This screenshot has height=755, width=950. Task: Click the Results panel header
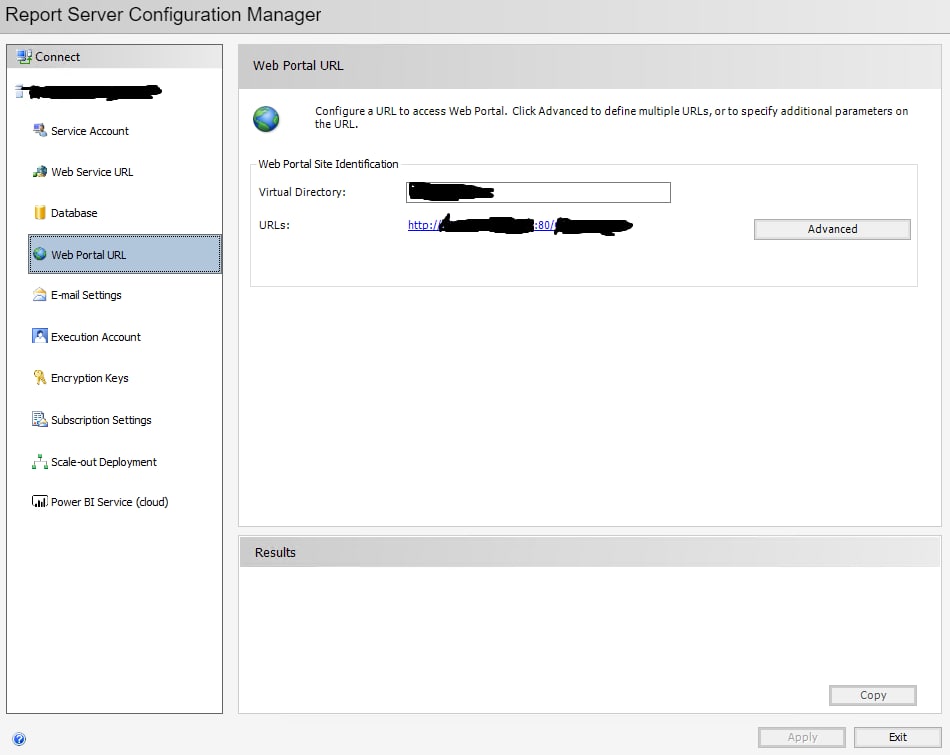point(590,552)
